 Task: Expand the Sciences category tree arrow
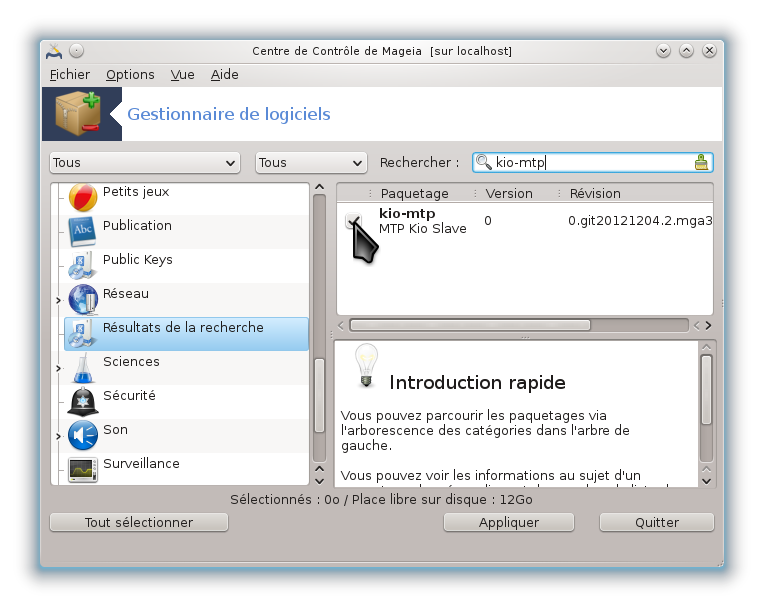(58, 368)
